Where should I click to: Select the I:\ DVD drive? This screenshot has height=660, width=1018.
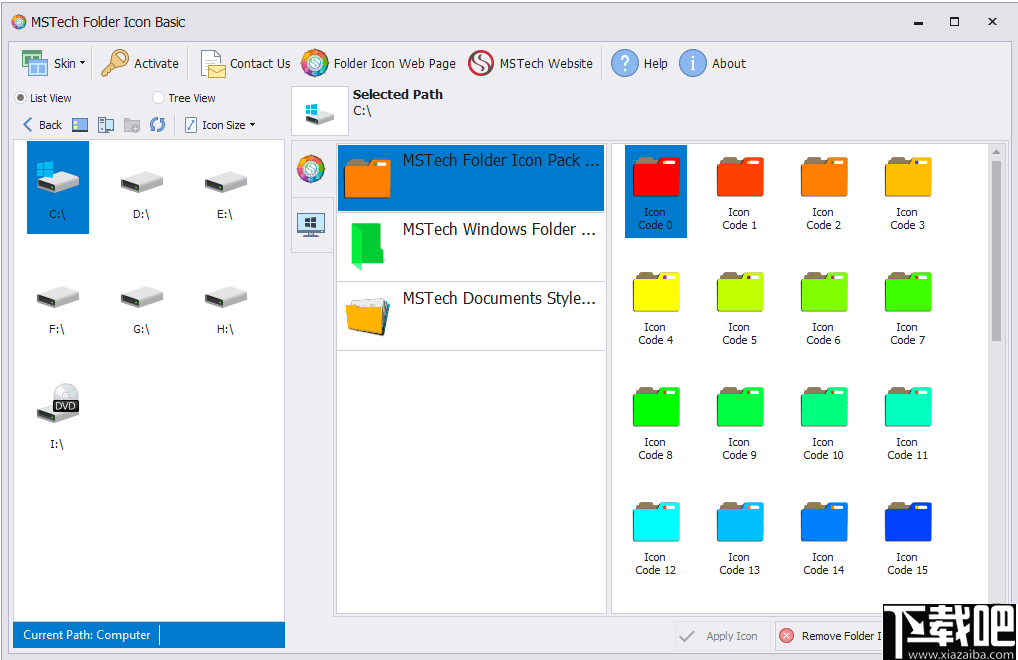58,418
